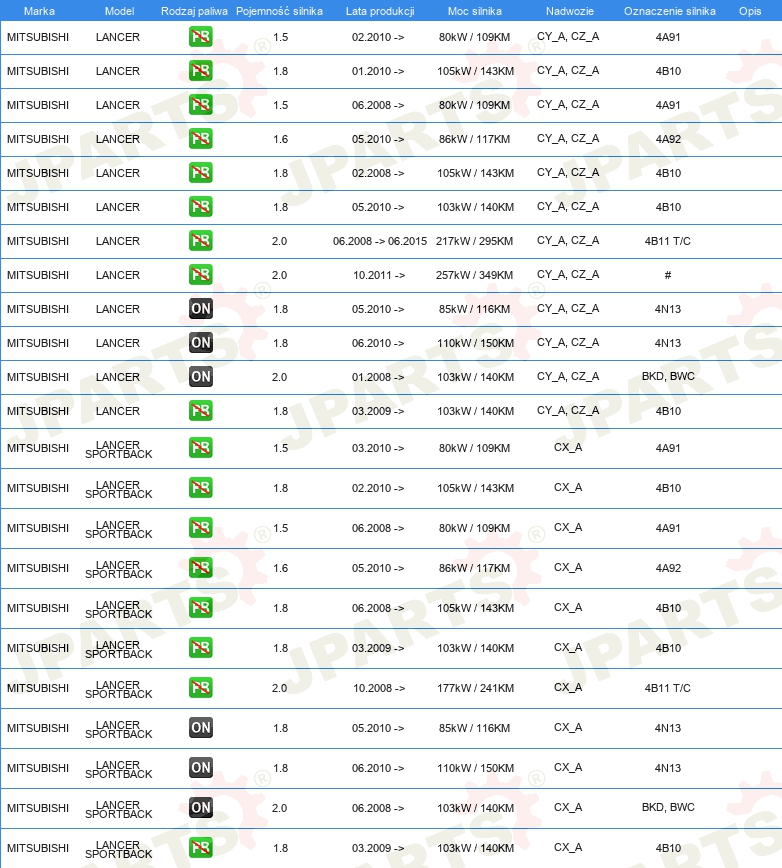Viewport: 782px width, 868px height.
Task: Click the Marka column header
Action: (39, 11)
